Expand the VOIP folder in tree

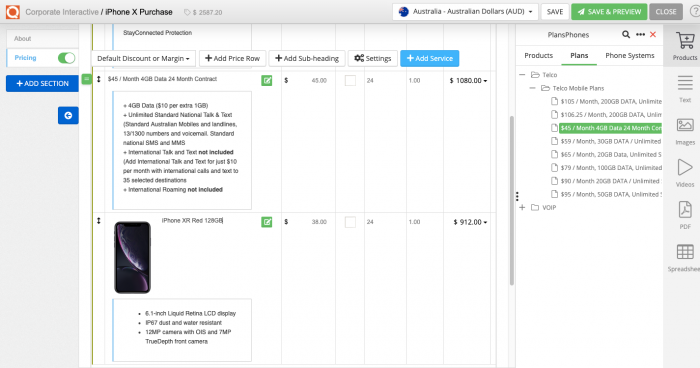[x=522, y=208]
